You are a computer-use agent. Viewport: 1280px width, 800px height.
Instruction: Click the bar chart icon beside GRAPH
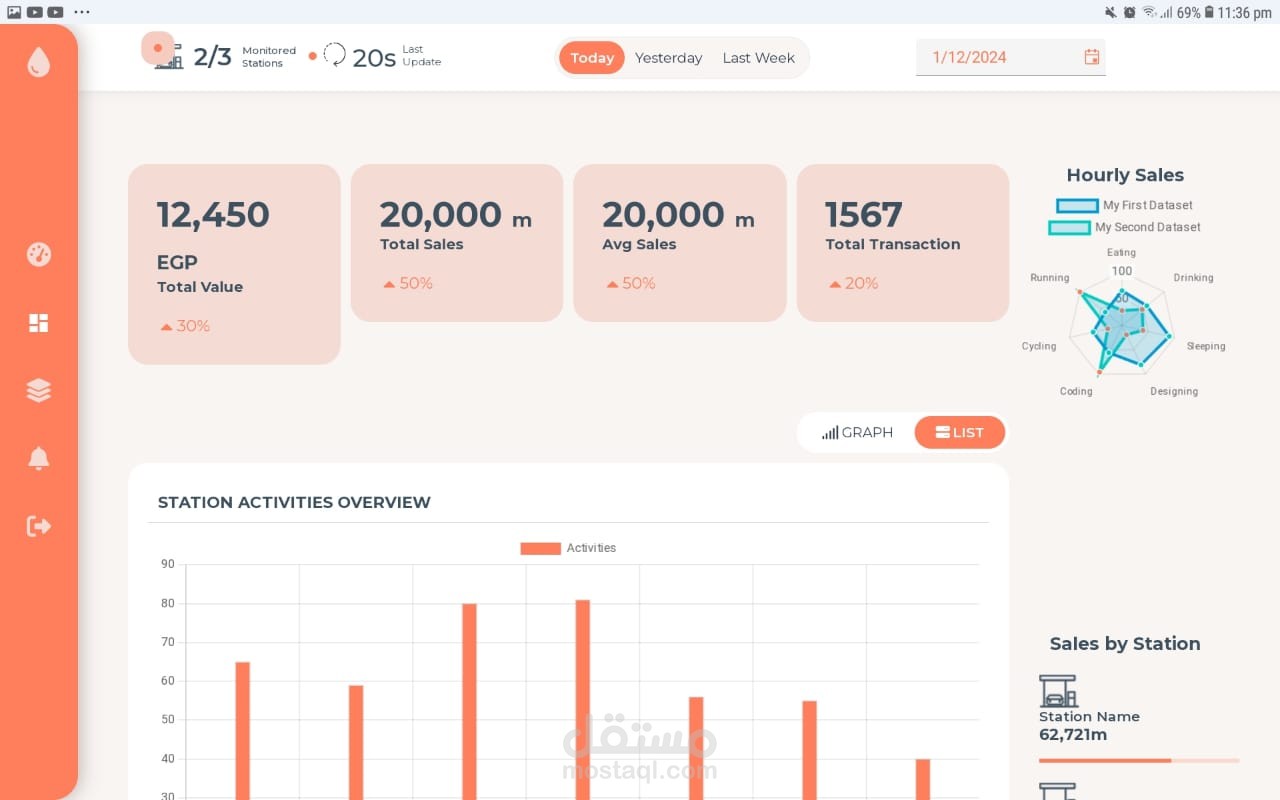tap(830, 433)
